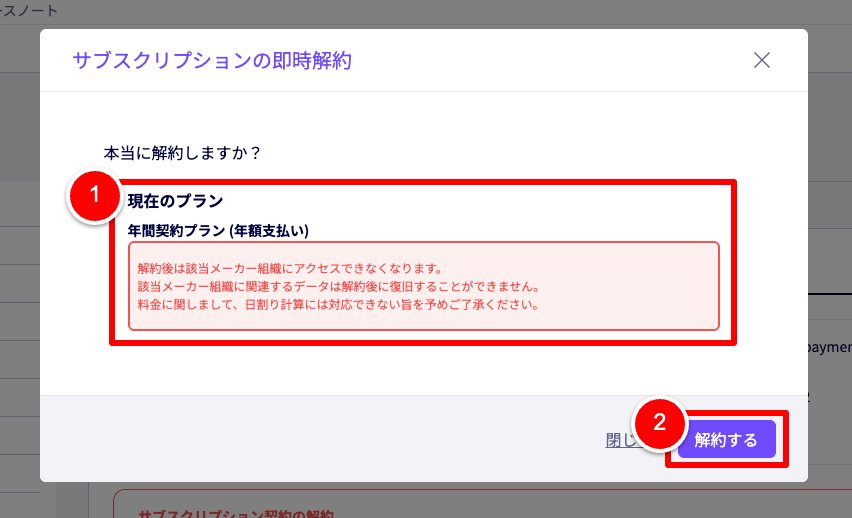Select the 年間契約プラン (年額支払い) plan label
This screenshot has width=852, height=518.
(x=218, y=231)
